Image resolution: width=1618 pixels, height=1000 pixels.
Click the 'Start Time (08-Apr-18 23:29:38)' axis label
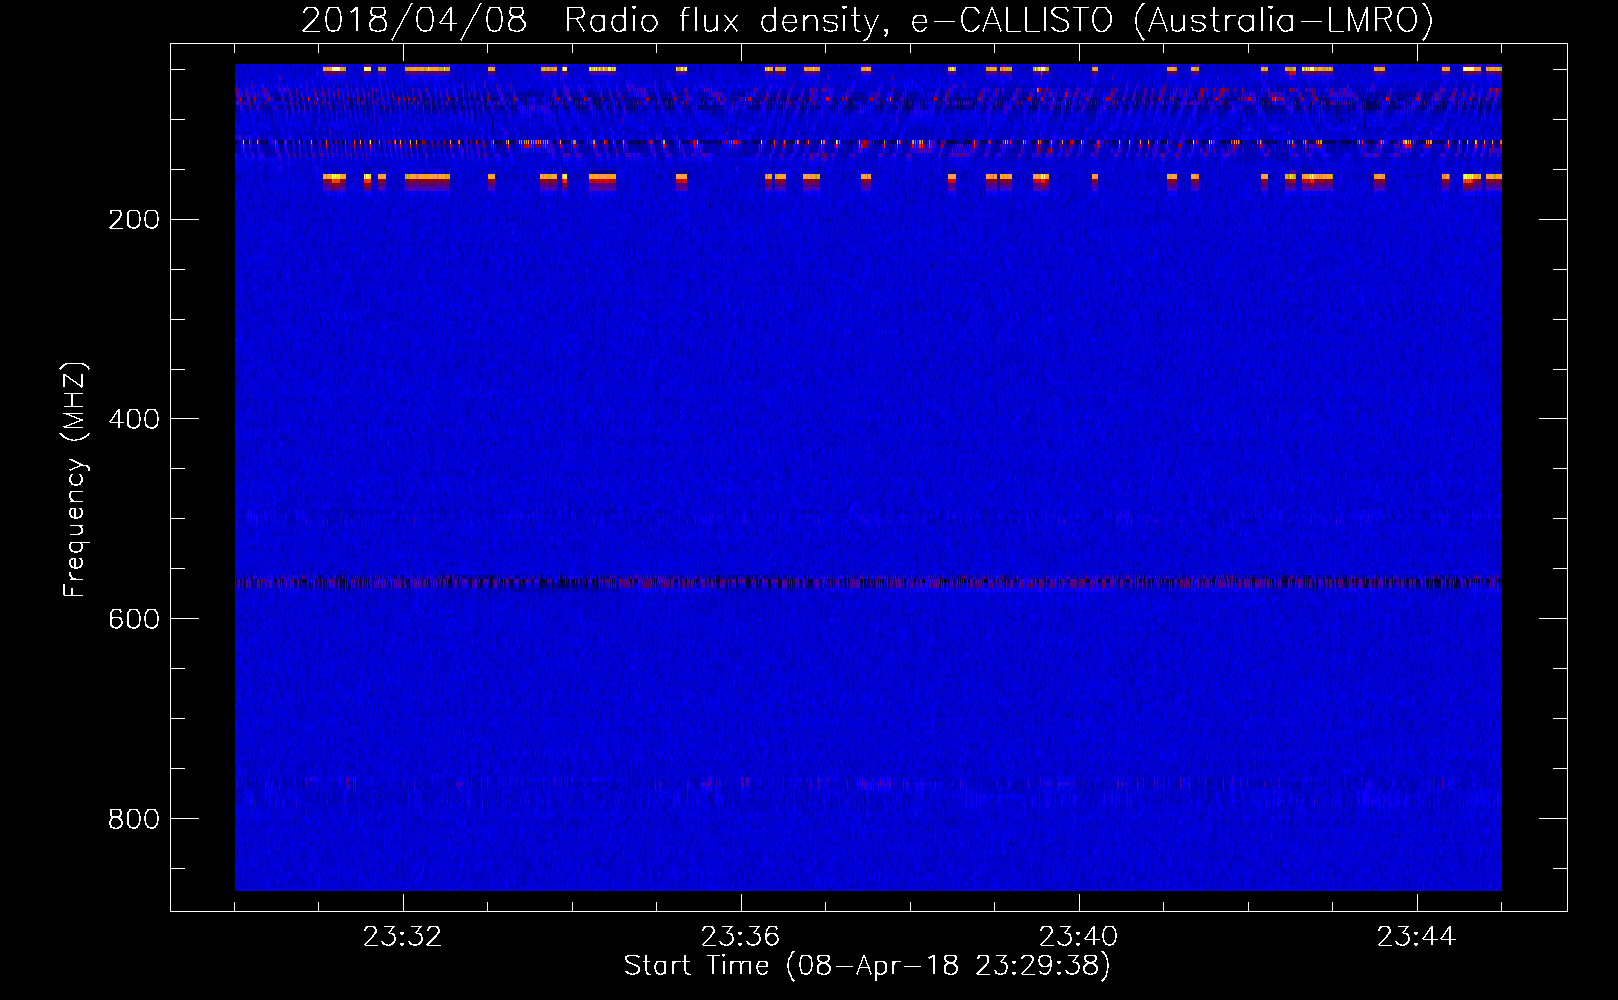coord(867,966)
